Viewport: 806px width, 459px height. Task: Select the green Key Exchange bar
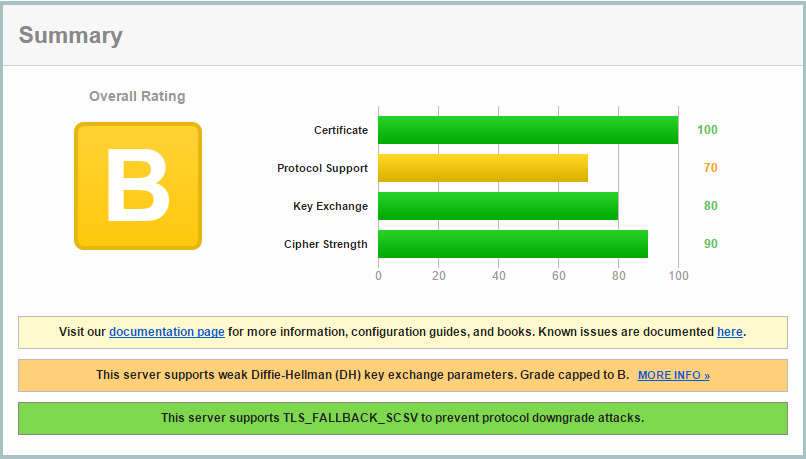click(x=497, y=206)
